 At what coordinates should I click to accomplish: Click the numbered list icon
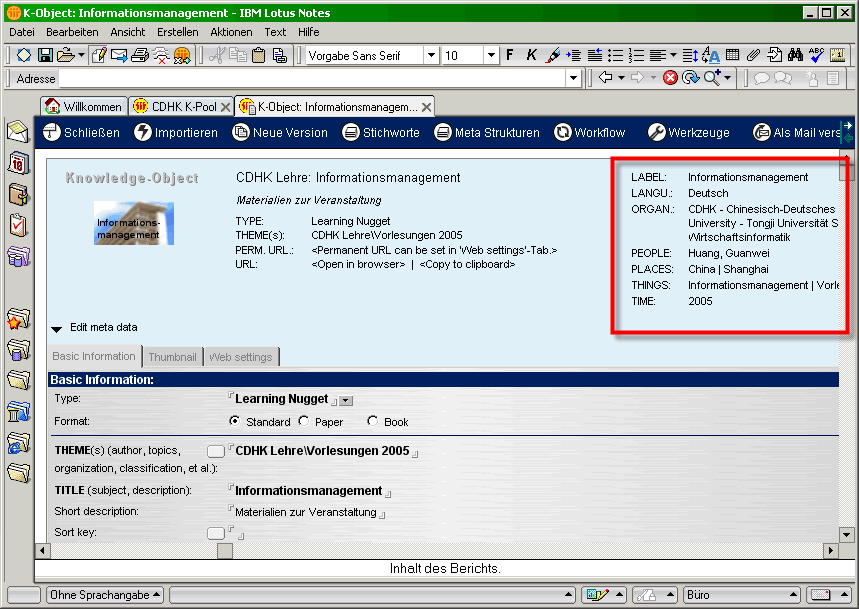[636, 55]
